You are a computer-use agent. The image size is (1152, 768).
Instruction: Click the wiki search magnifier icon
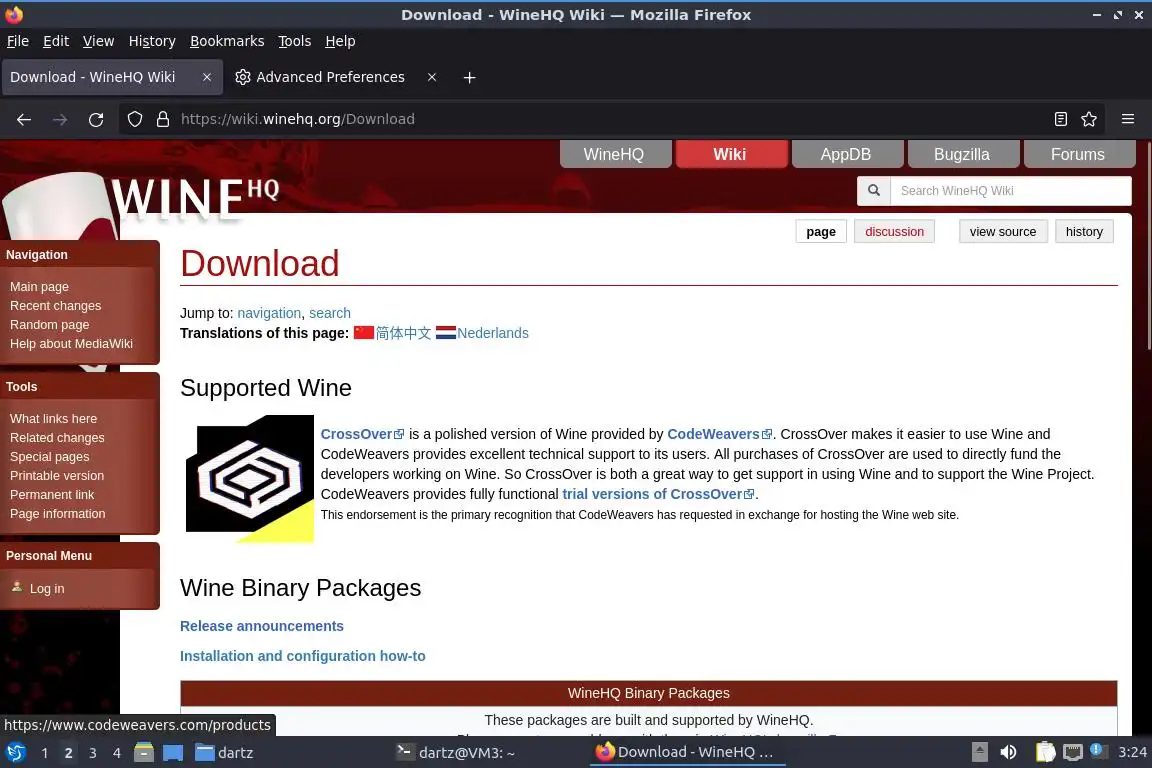click(x=874, y=190)
